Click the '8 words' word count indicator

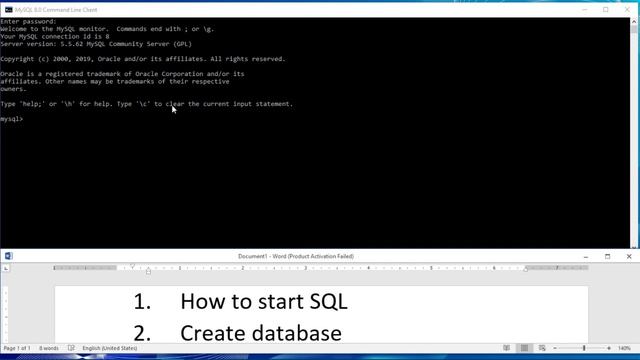(49, 348)
